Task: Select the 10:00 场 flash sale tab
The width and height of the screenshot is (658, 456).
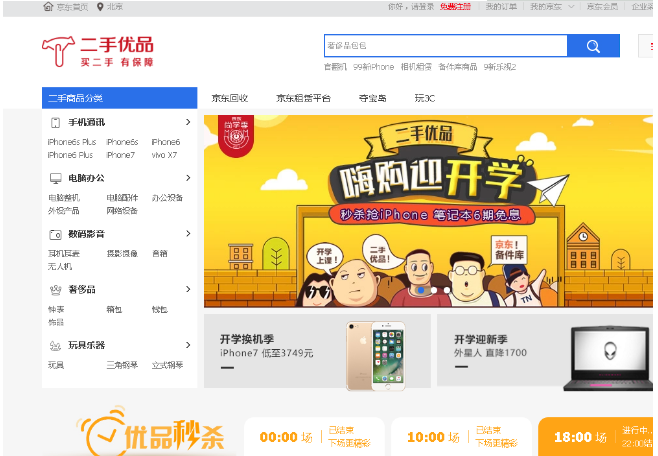Action: click(462, 437)
